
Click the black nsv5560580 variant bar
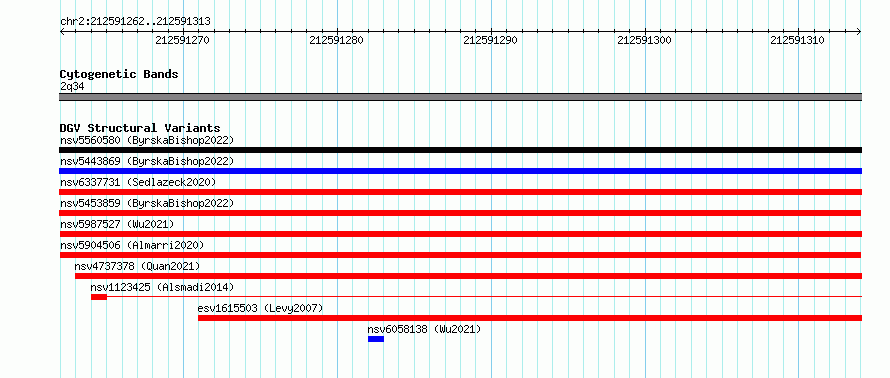(460, 150)
